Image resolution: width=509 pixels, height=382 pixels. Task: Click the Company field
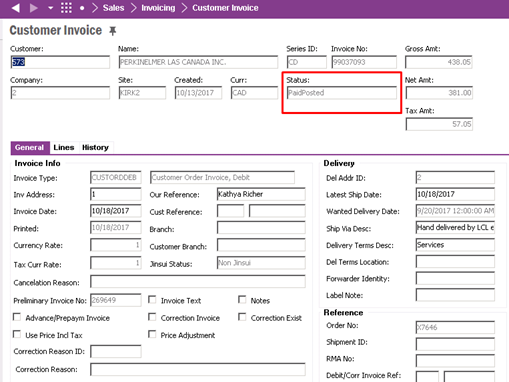pyautogui.click(x=60, y=93)
